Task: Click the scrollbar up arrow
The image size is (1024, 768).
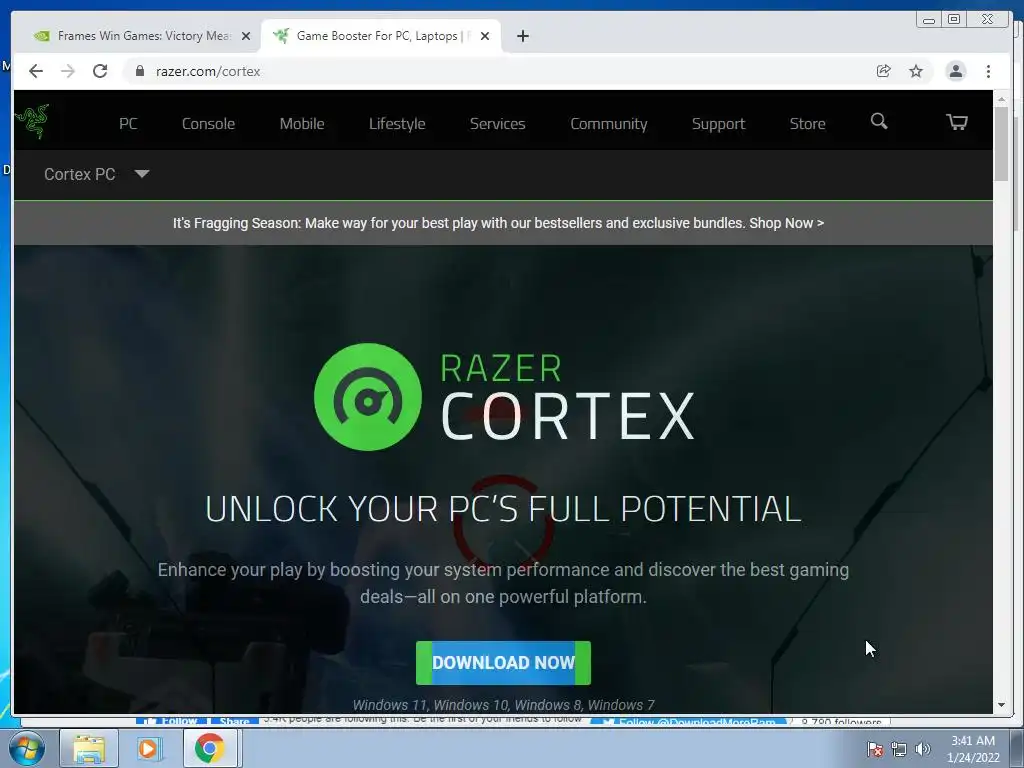Action: (1001, 99)
